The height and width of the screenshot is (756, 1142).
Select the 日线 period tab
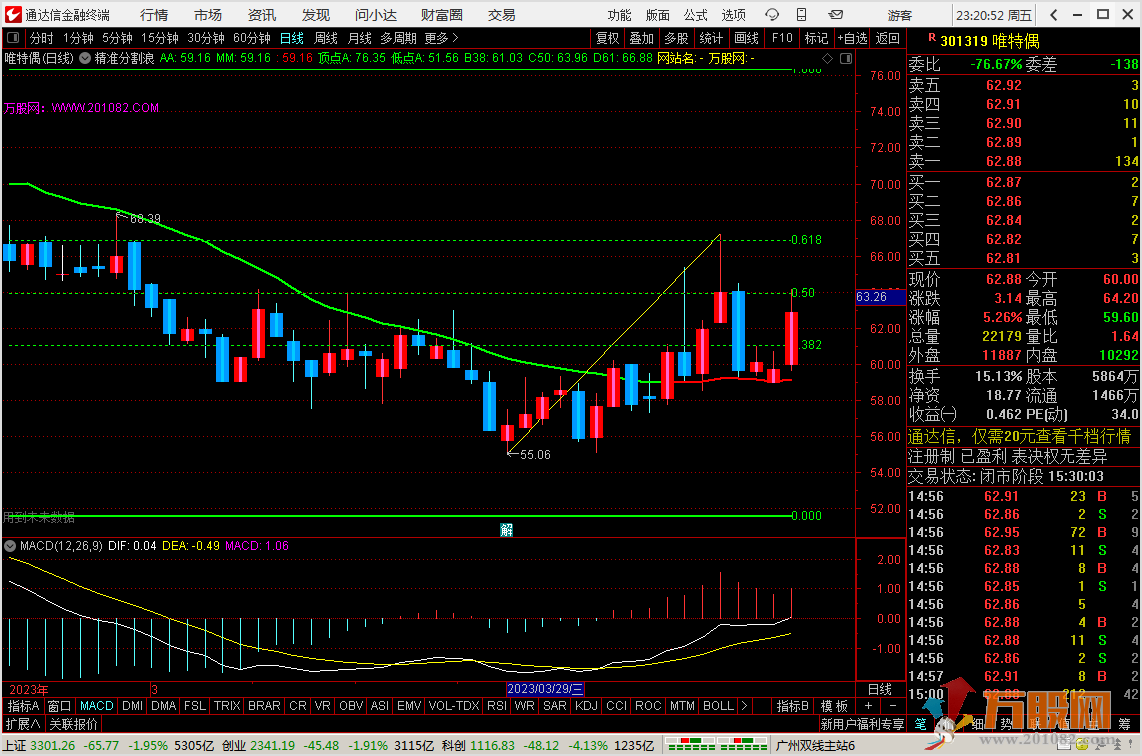click(x=291, y=38)
